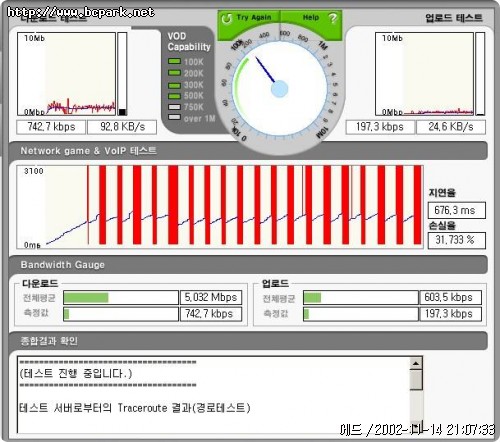Viewport: 500px width, 442px height.
Task: Click the upload speed 197,3 kbps field under graph
Action: (x=380, y=127)
